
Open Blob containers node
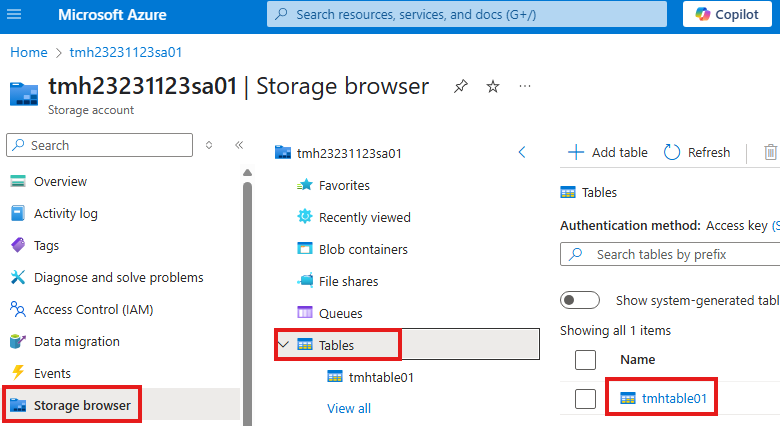363,249
